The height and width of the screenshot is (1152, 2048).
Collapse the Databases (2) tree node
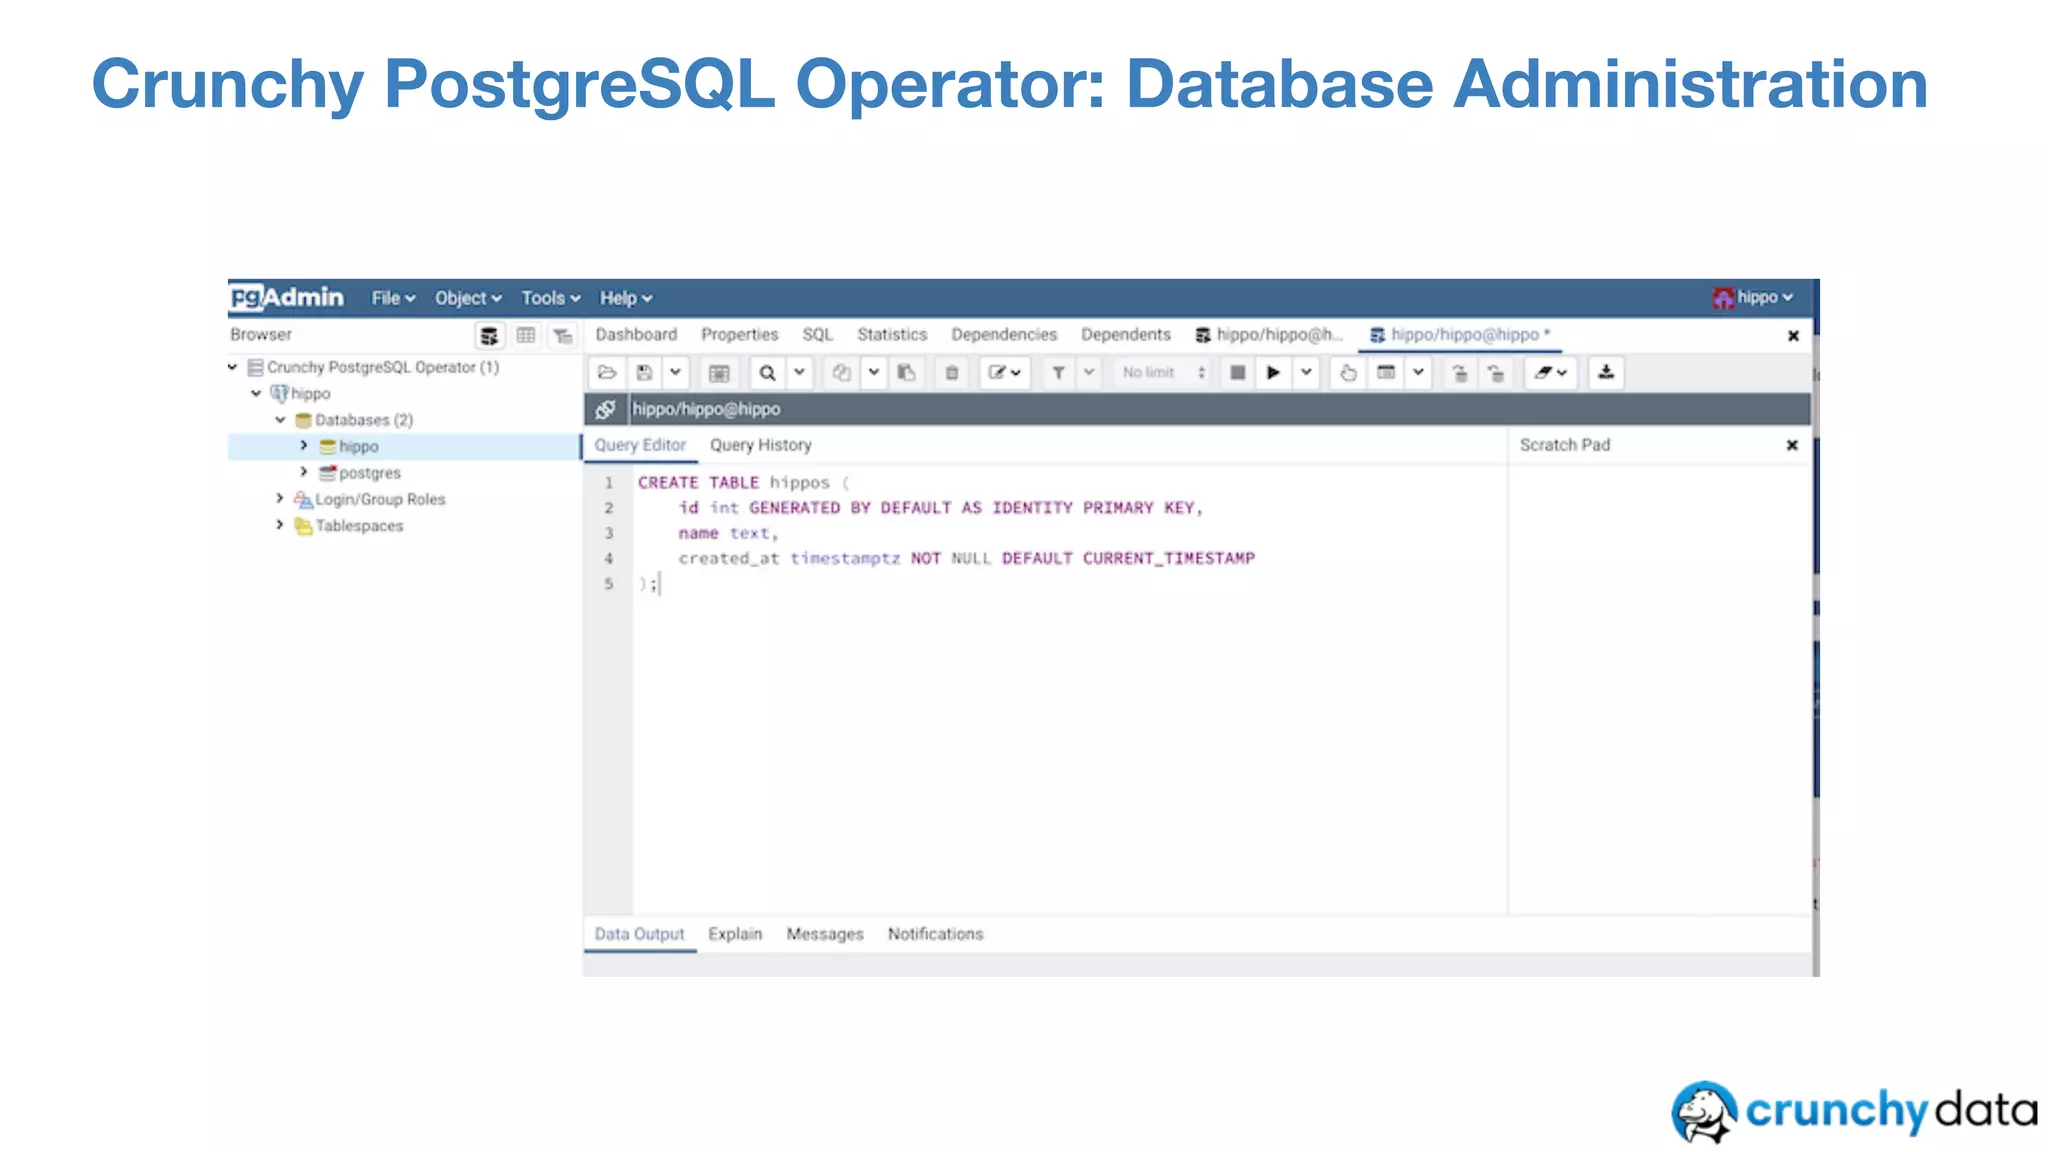tap(281, 420)
